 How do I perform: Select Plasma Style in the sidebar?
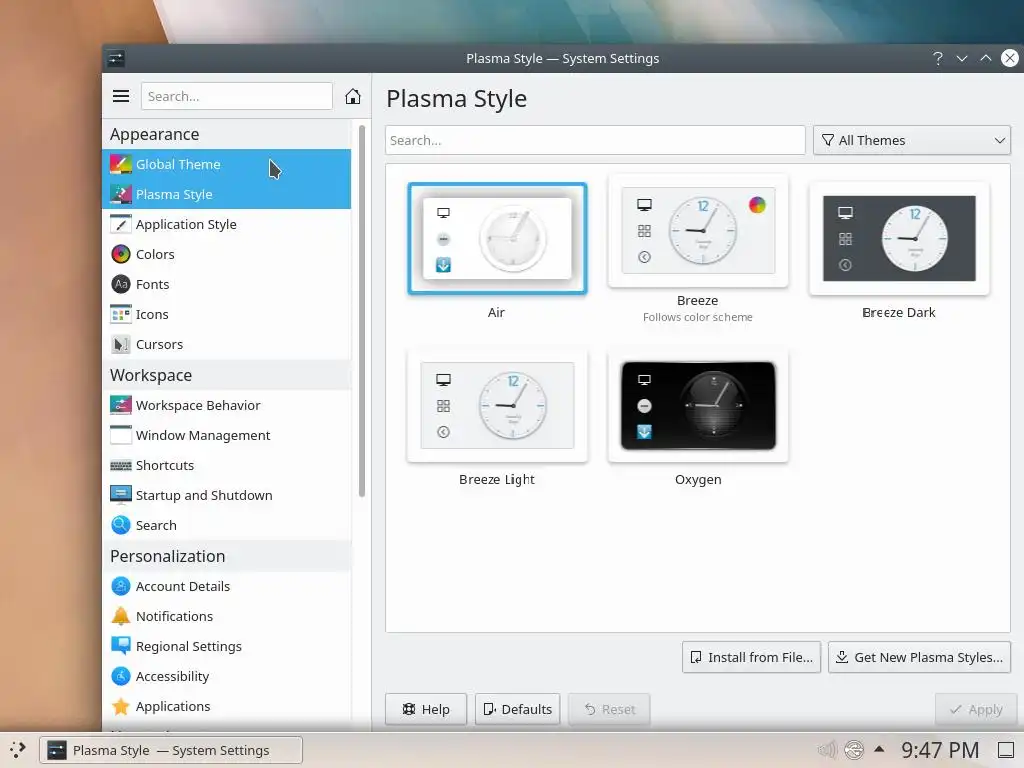point(227,194)
